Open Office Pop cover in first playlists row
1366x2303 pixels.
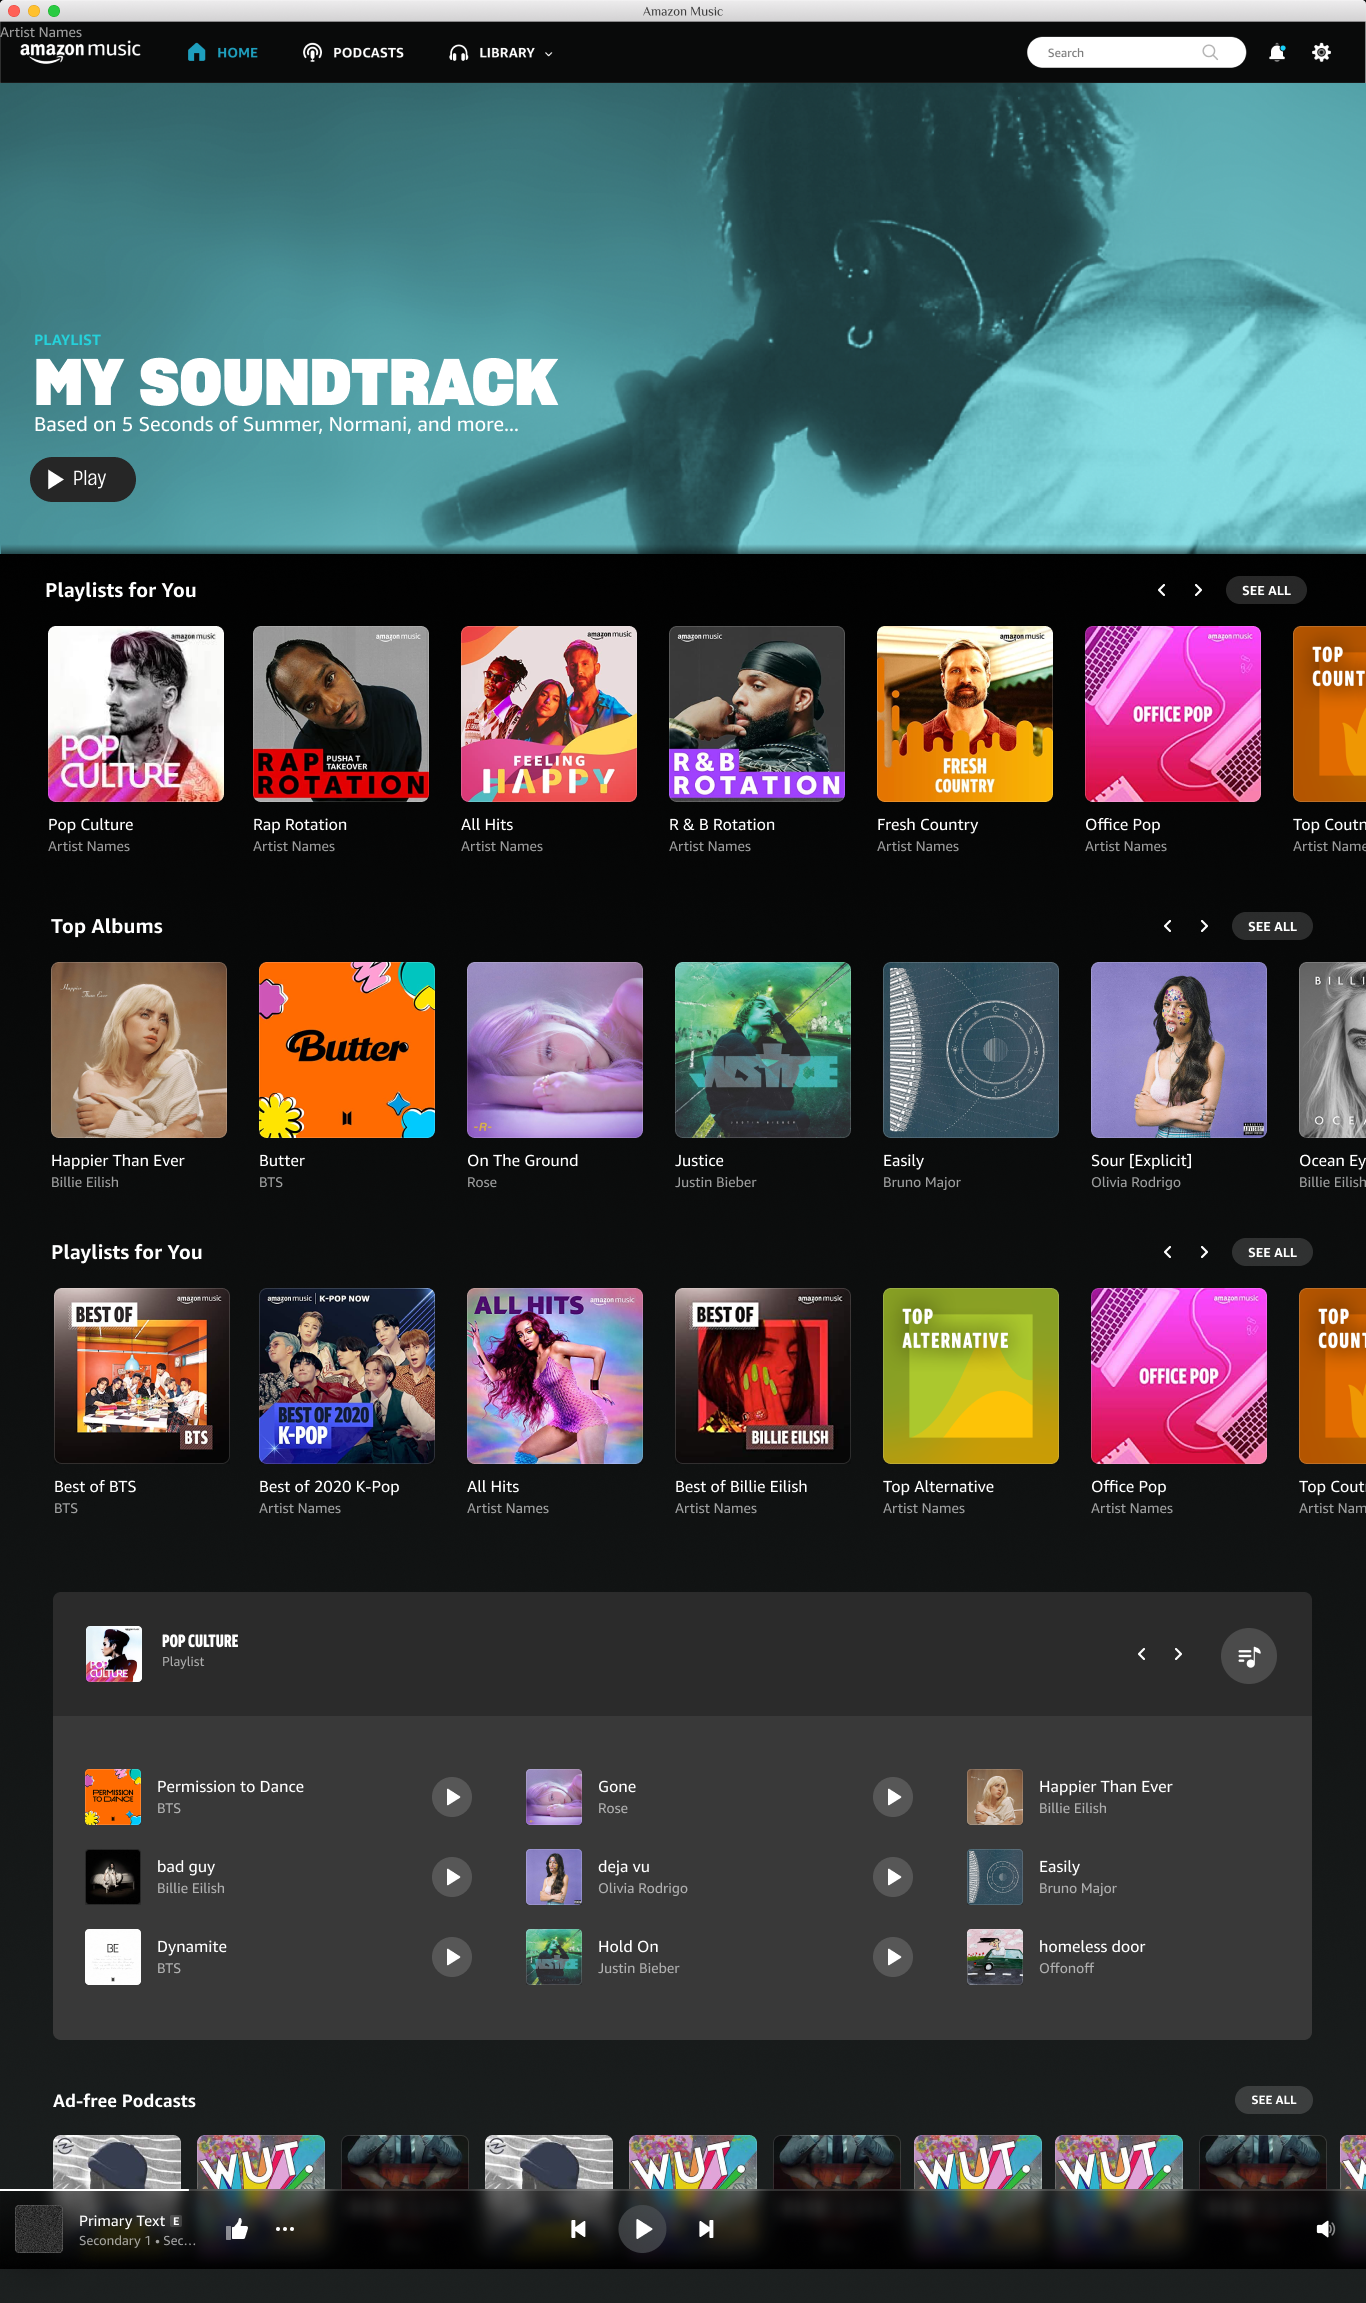[1173, 714]
